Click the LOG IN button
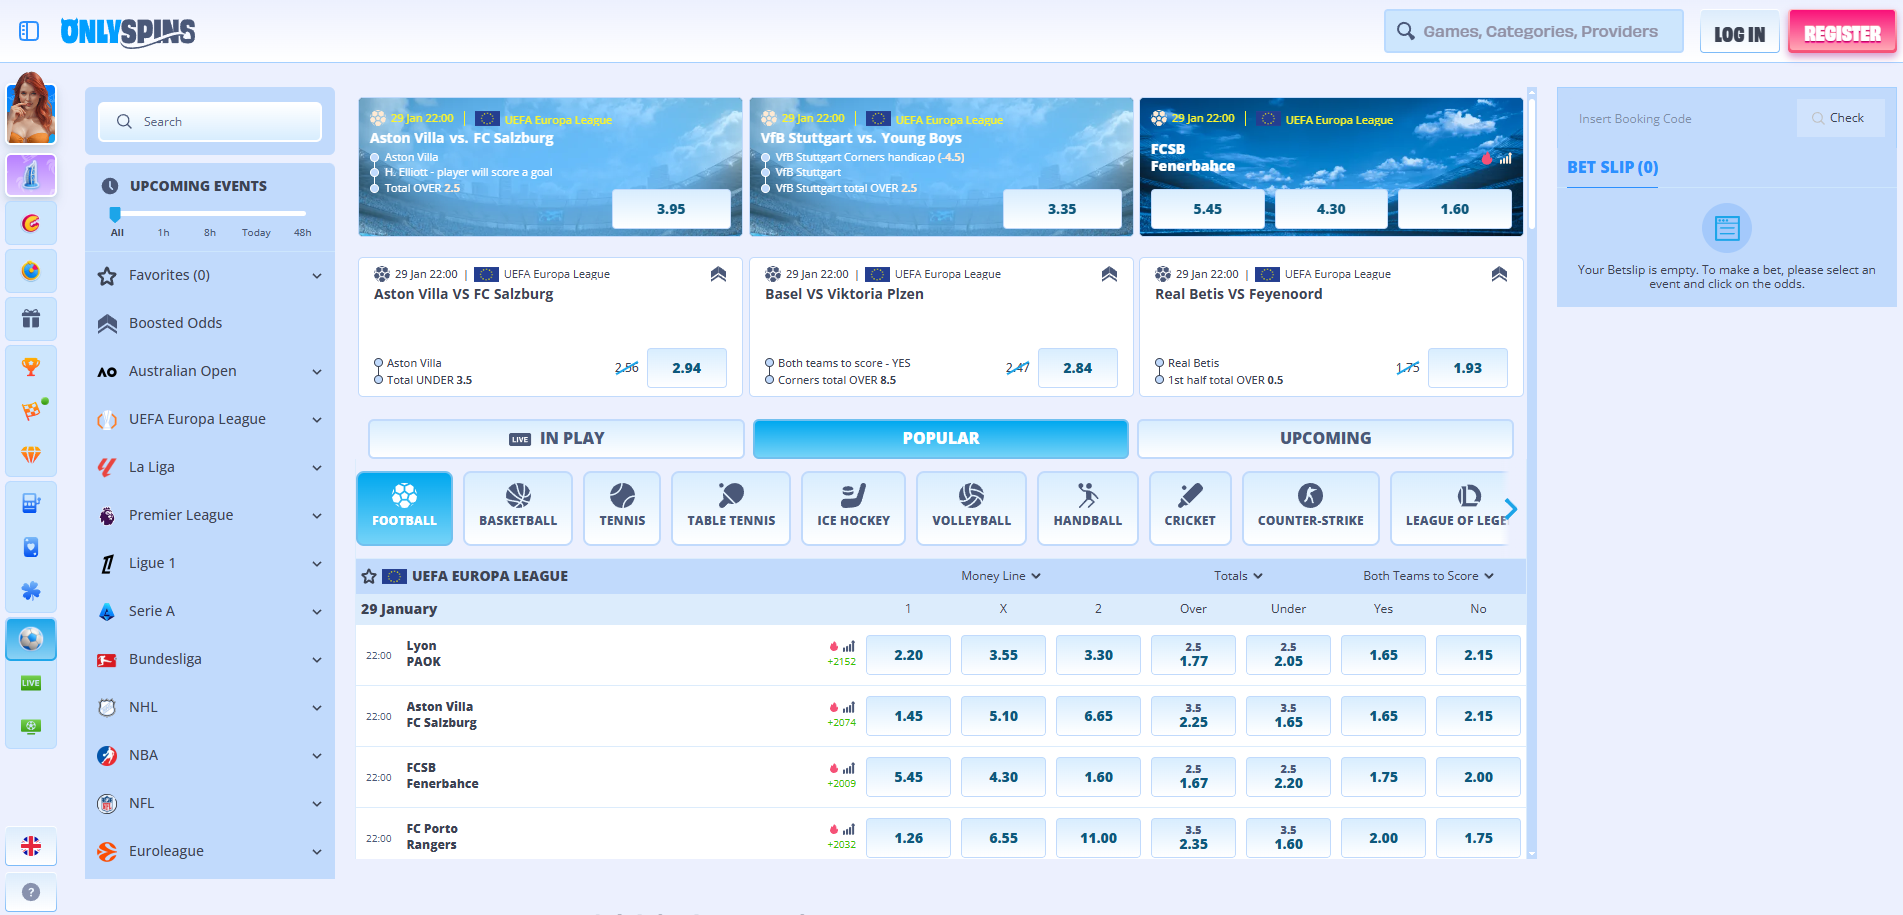The image size is (1903, 915). (x=1740, y=32)
